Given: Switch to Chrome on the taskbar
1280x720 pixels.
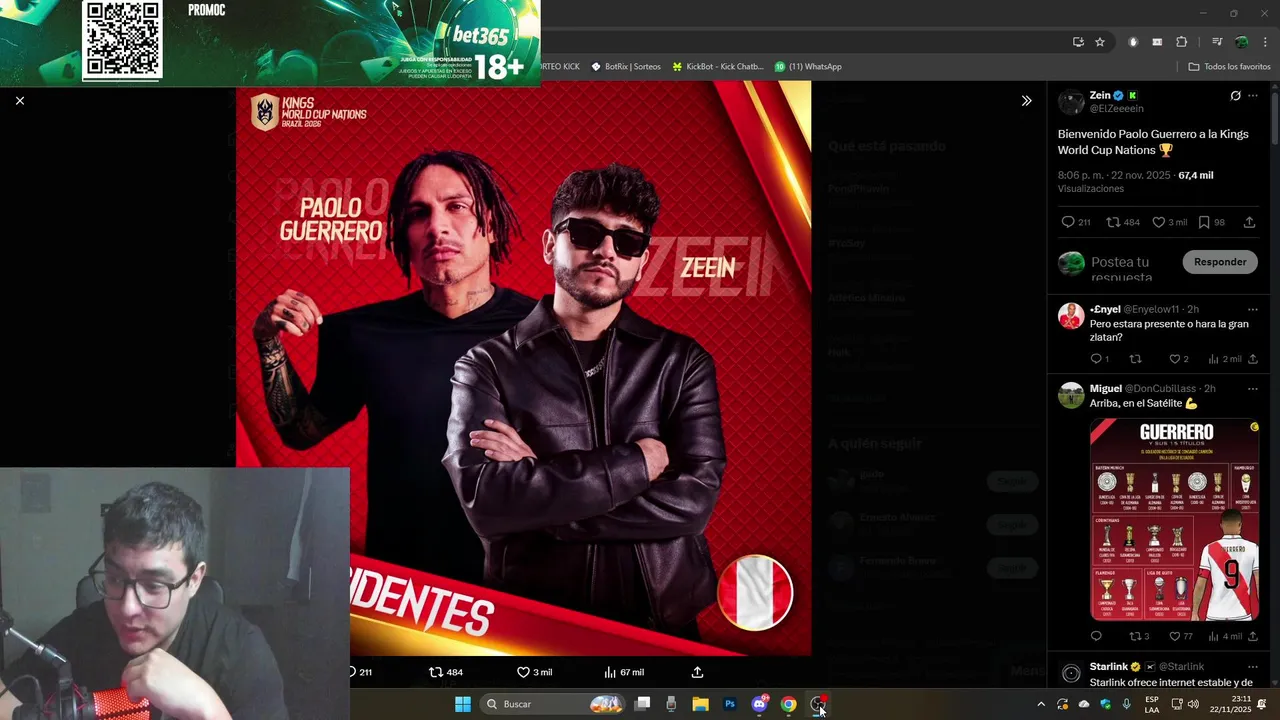Looking at the screenshot, I should [x=788, y=704].
